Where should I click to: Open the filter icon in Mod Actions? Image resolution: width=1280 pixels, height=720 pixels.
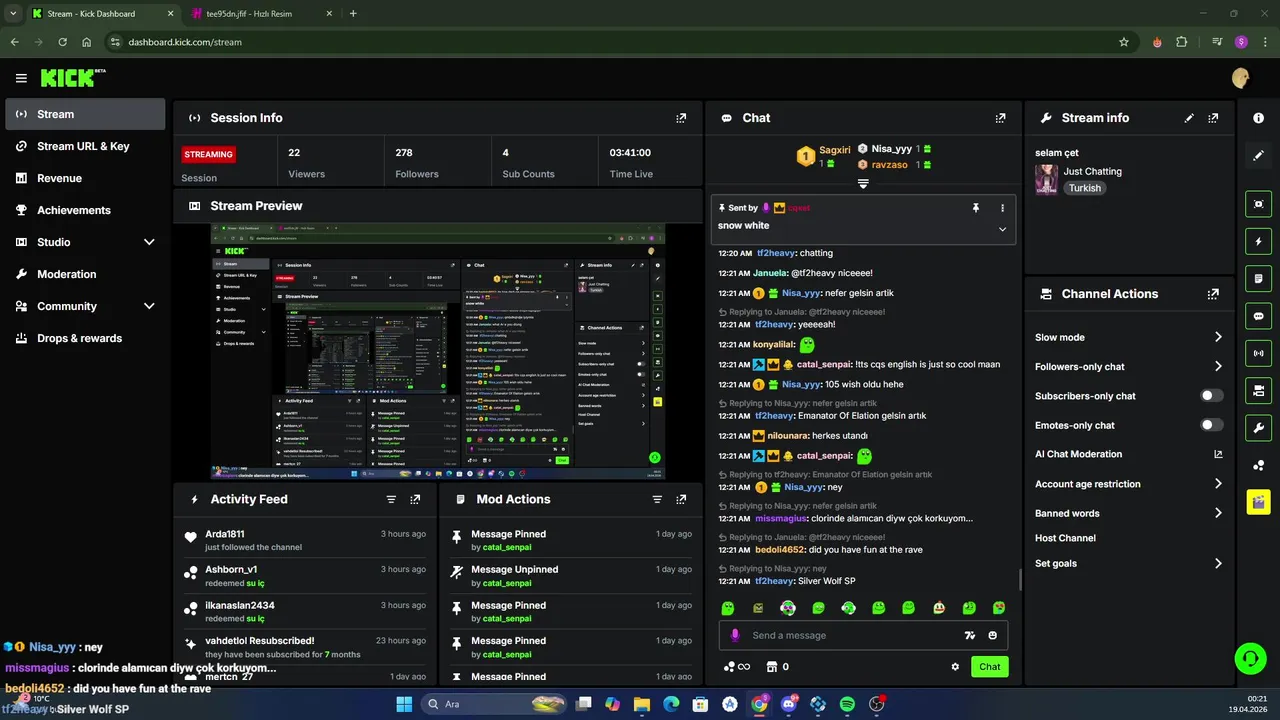click(x=657, y=499)
